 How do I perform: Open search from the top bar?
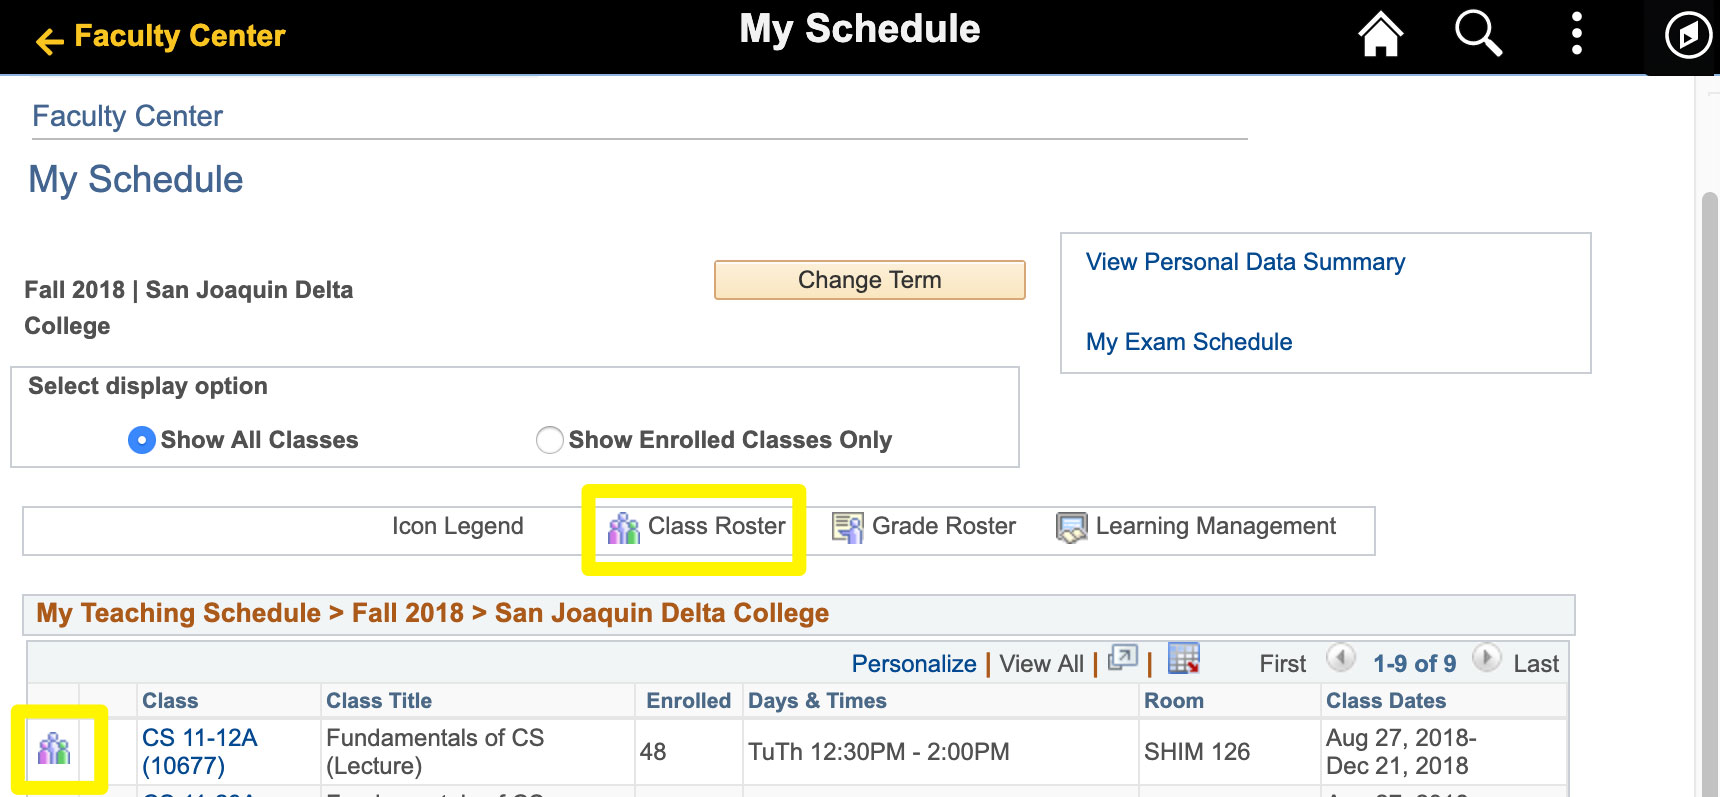1477,33
